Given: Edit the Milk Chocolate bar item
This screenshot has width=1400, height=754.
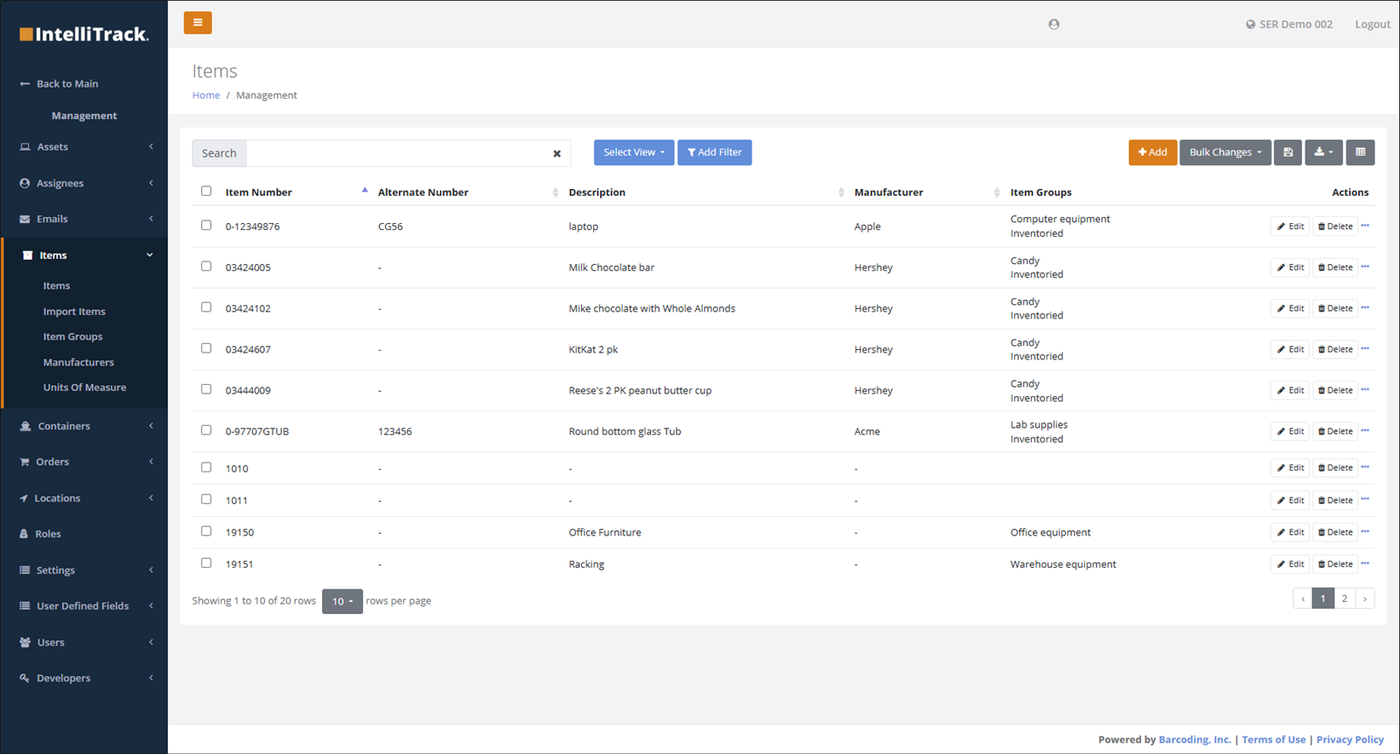Looking at the screenshot, I should click(x=1290, y=267).
